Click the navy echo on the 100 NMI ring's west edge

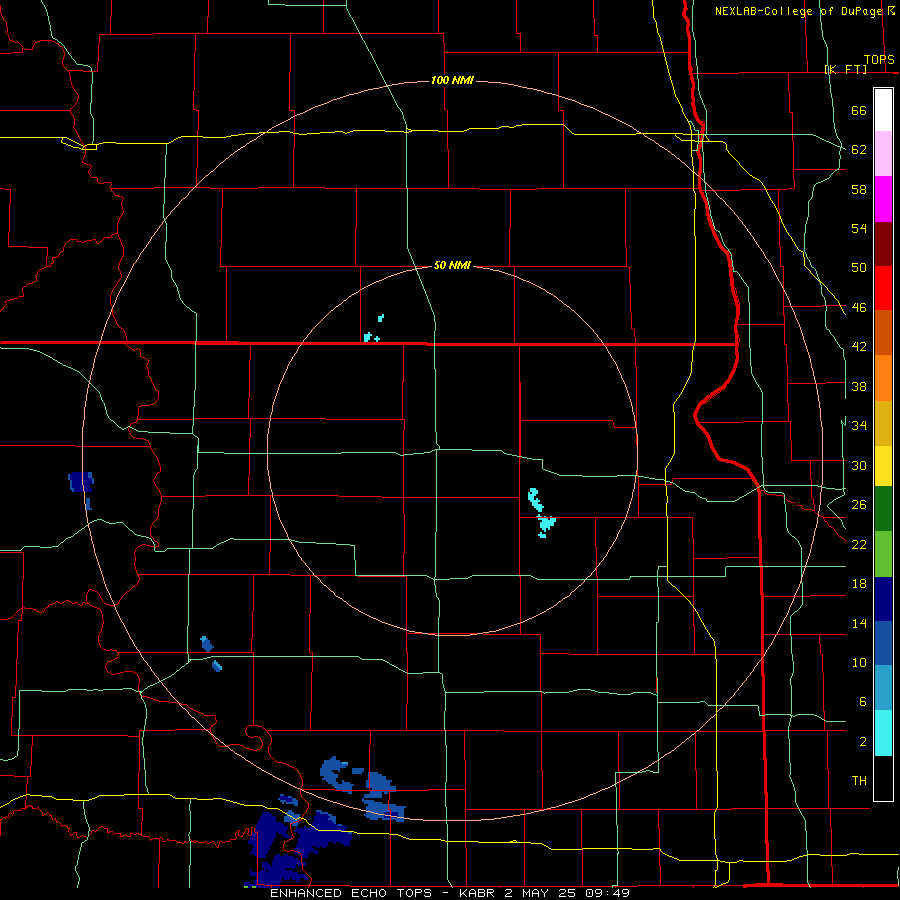[x=81, y=482]
